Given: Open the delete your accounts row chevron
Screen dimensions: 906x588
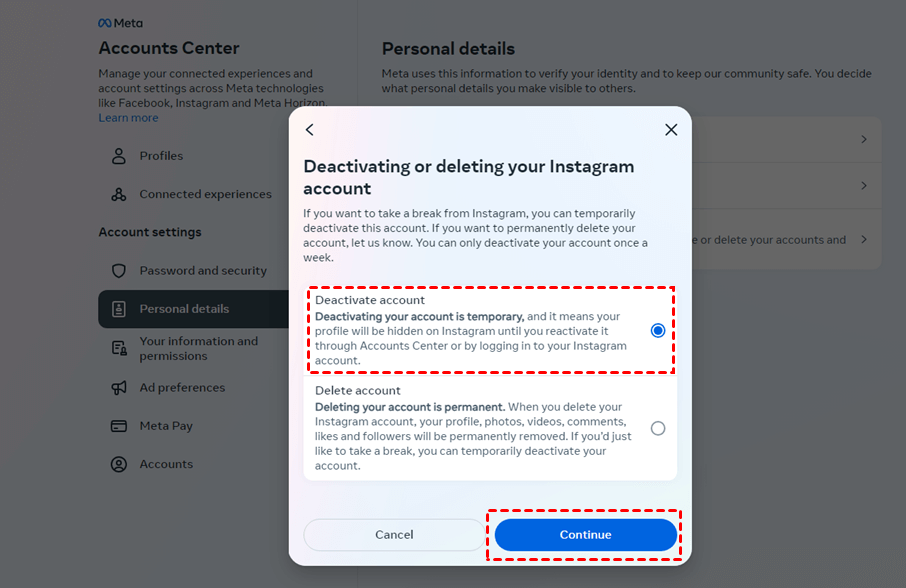Looking at the screenshot, I should tap(864, 240).
